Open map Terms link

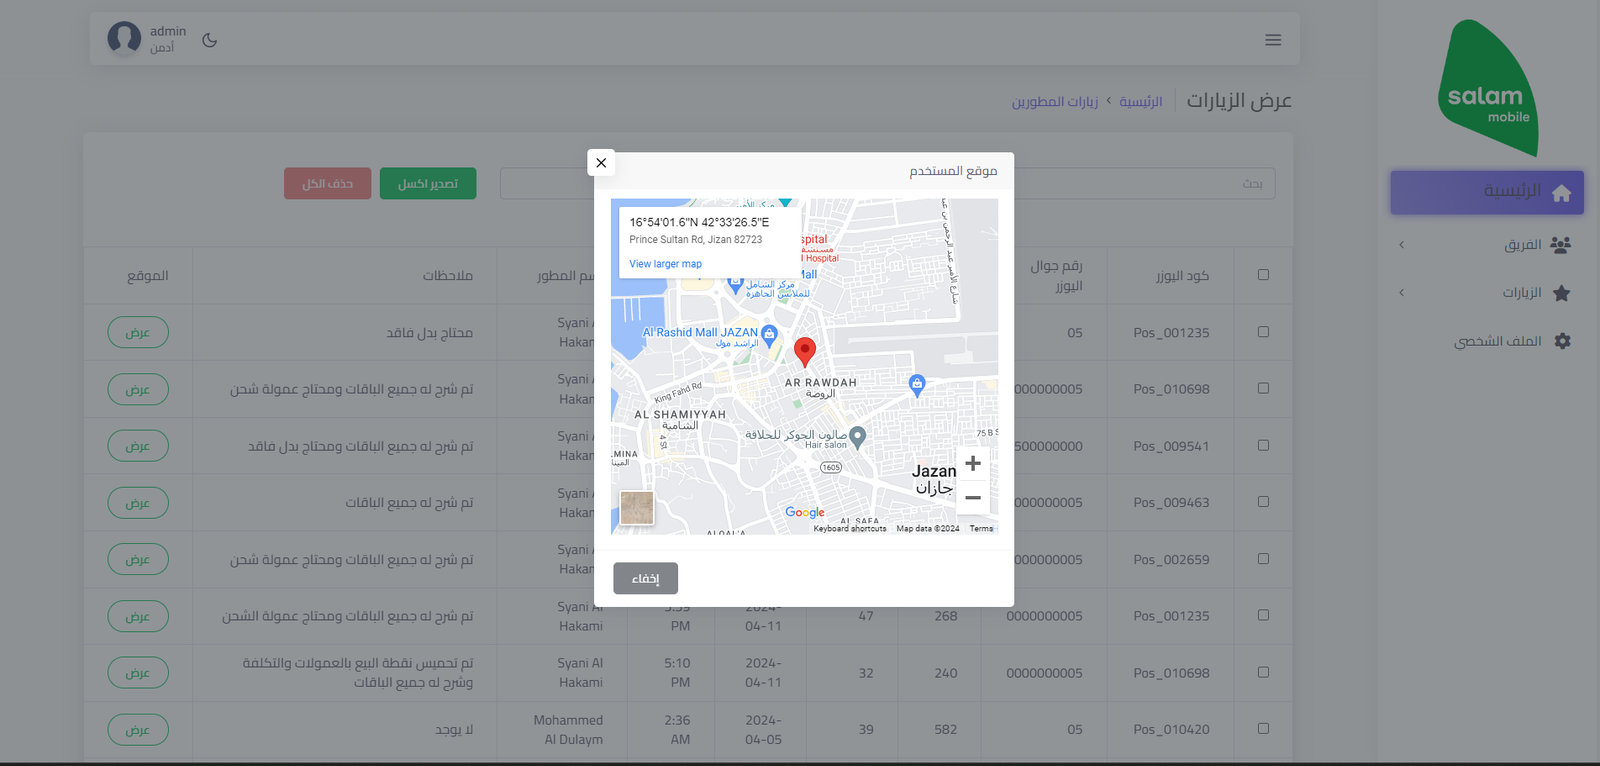(x=981, y=529)
